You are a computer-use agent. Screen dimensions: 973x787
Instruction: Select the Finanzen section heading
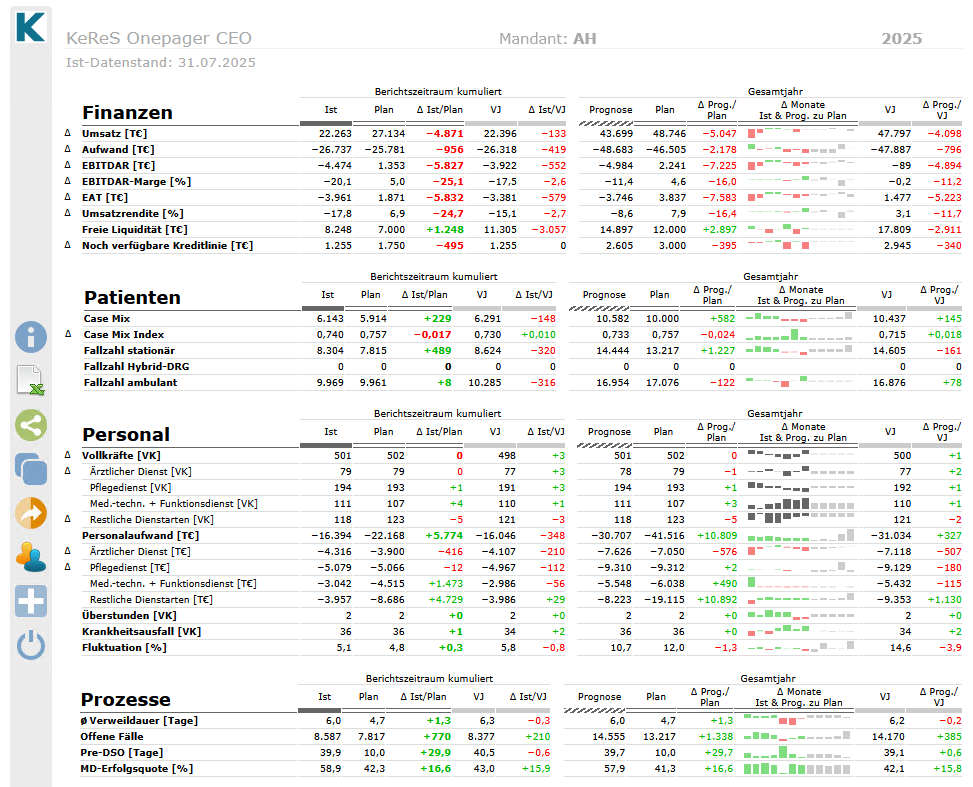click(x=127, y=112)
